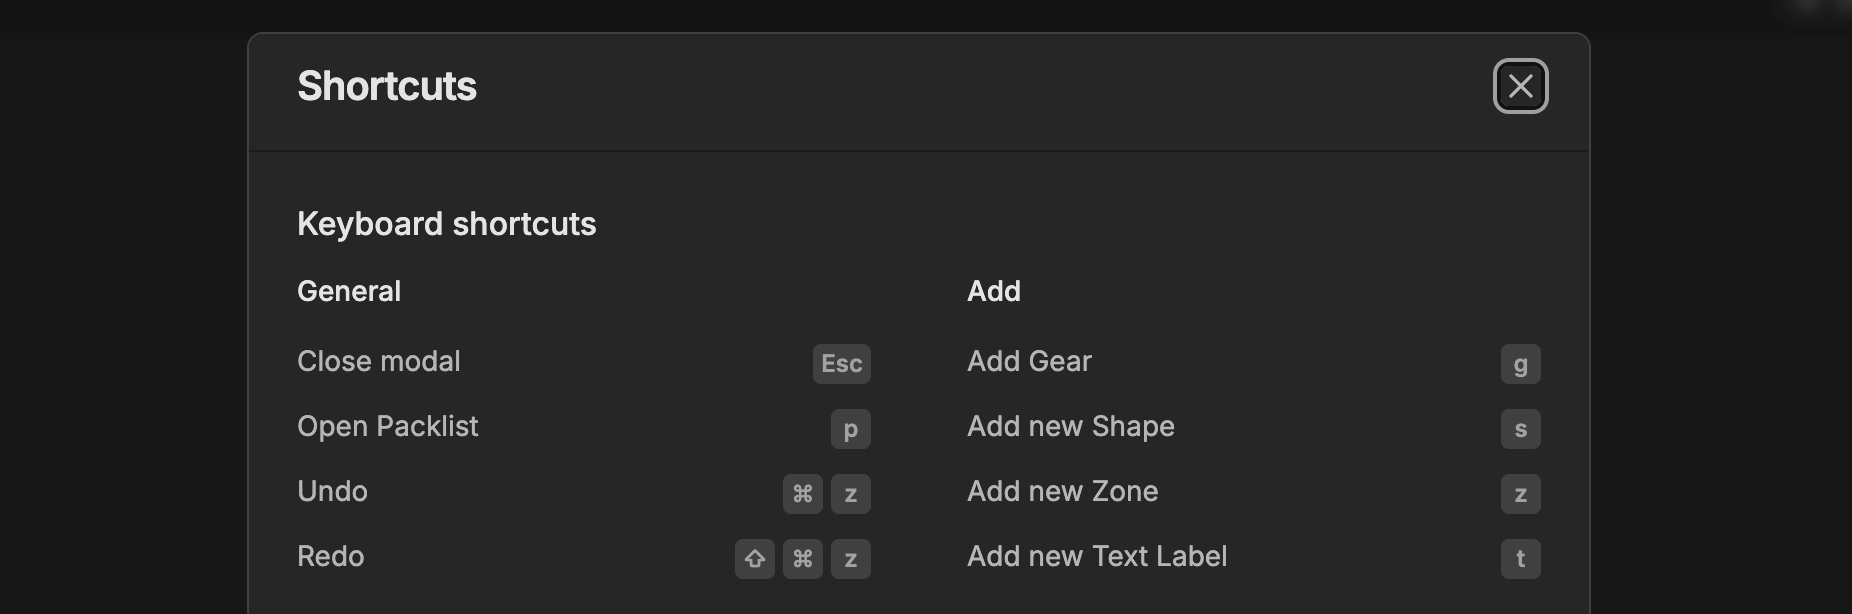1852x614 pixels.
Task: Click the Esc key badge beside Close modal
Action: click(840, 364)
